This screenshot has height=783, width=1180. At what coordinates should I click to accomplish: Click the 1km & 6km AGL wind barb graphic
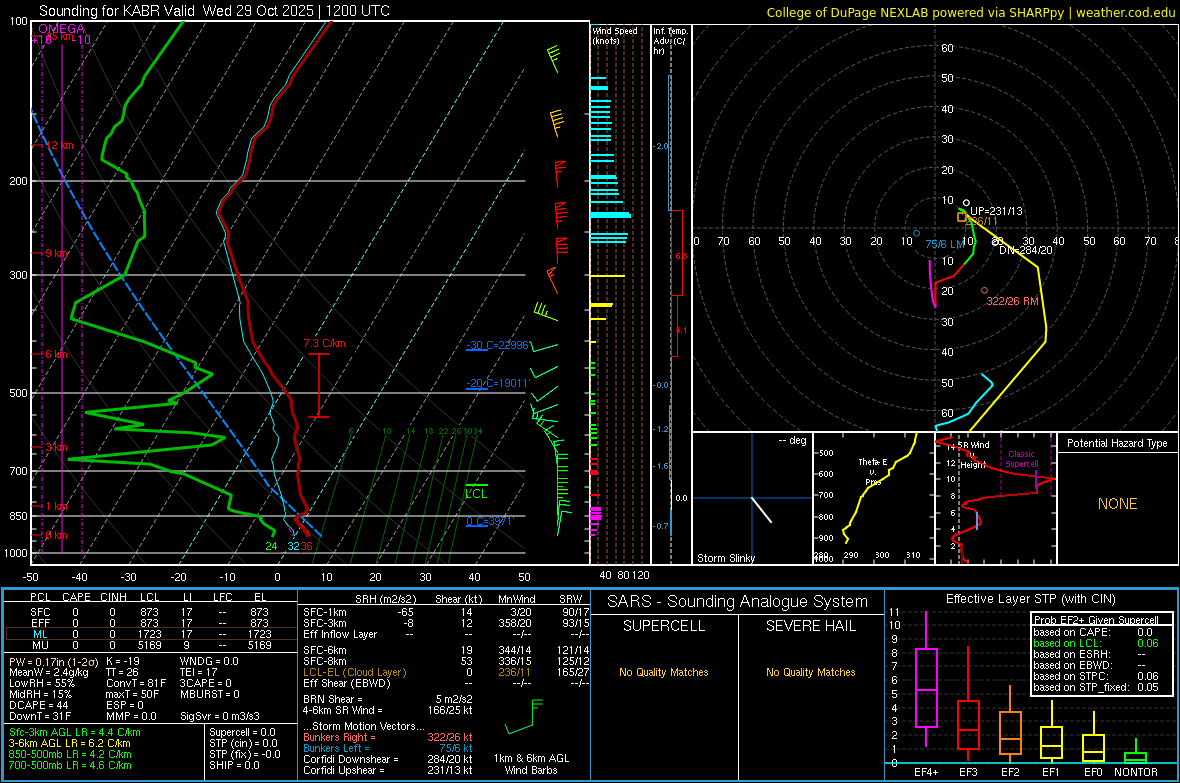[525, 716]
